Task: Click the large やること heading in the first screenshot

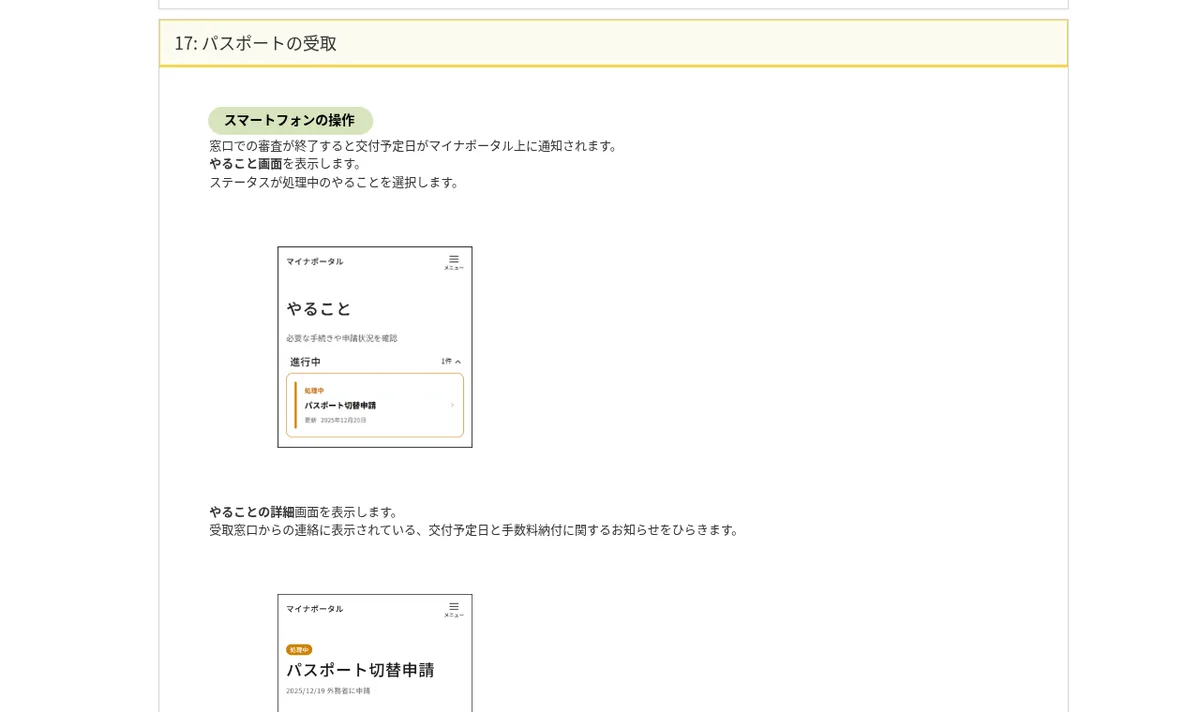Action: point(319,309)
